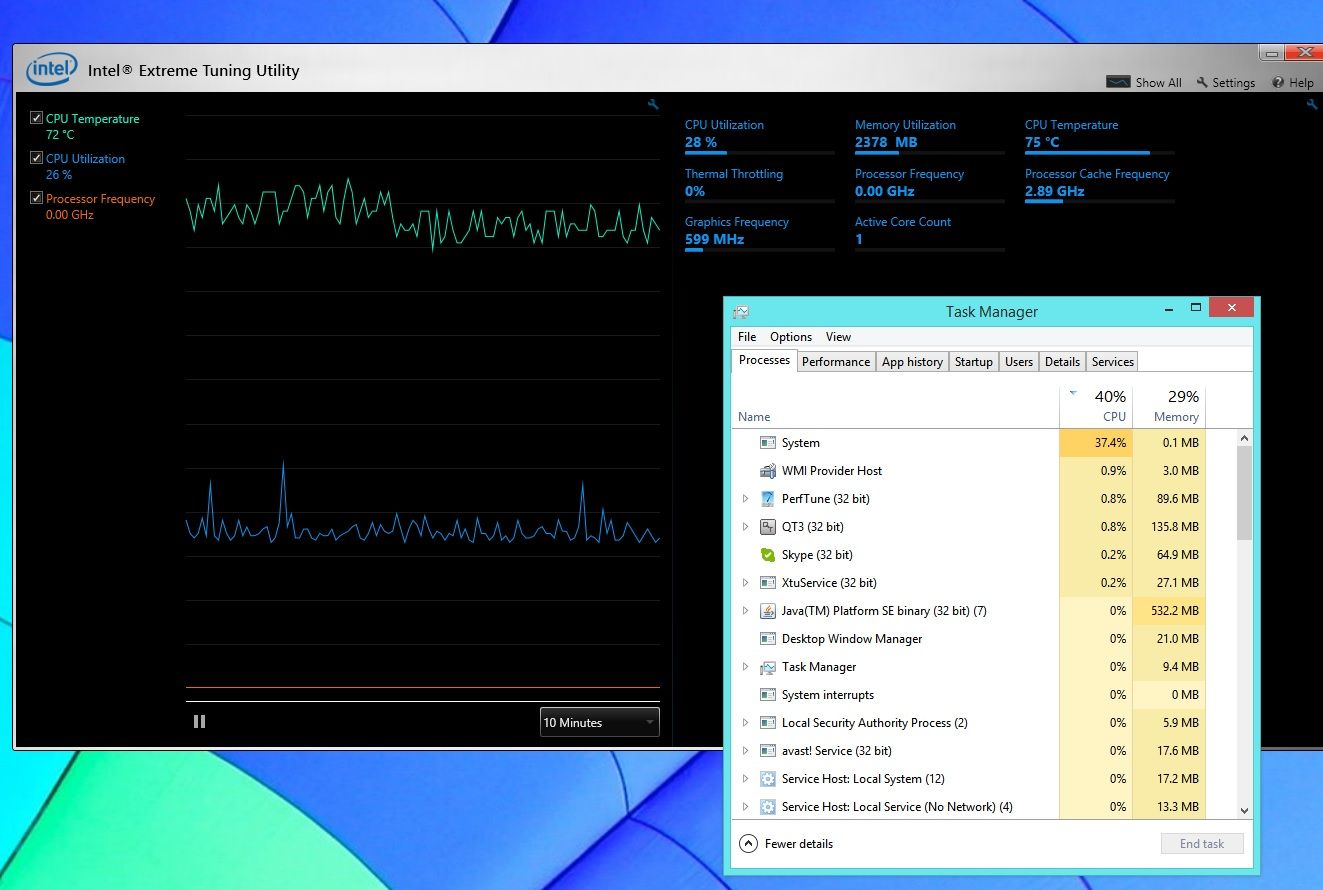This screenshot has width=1323, height=890.
Task: Expand avast! Service (32 bit) row
Action: click(x=745, y=750)
